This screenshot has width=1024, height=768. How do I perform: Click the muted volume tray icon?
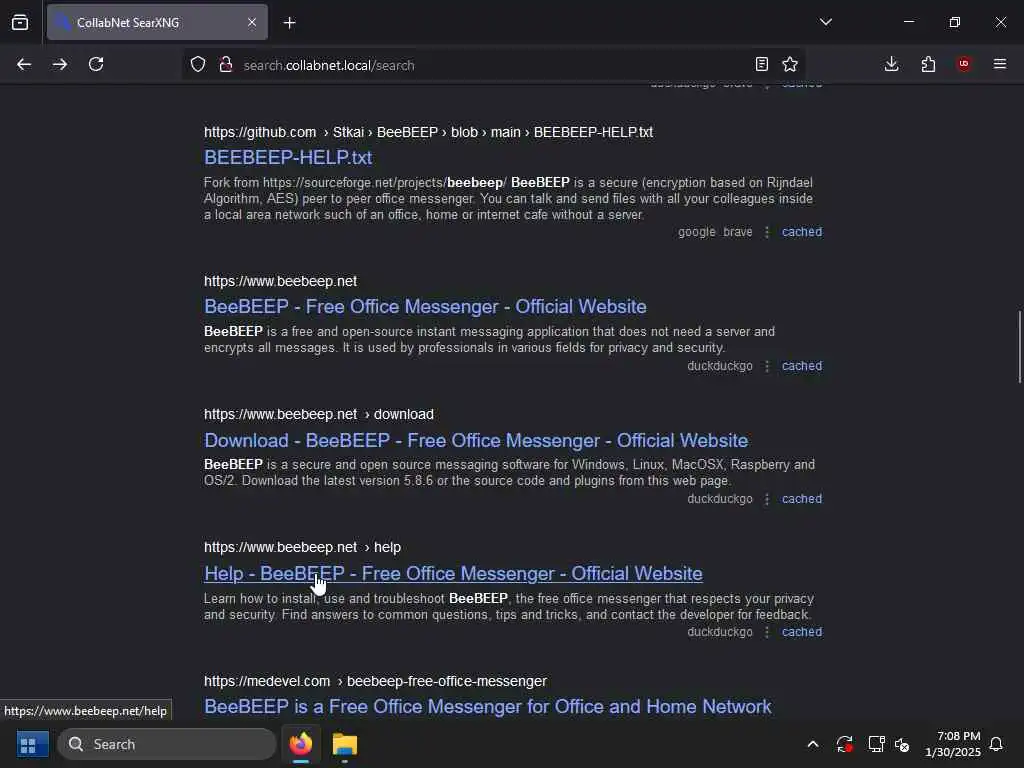(x=902, y=744)
